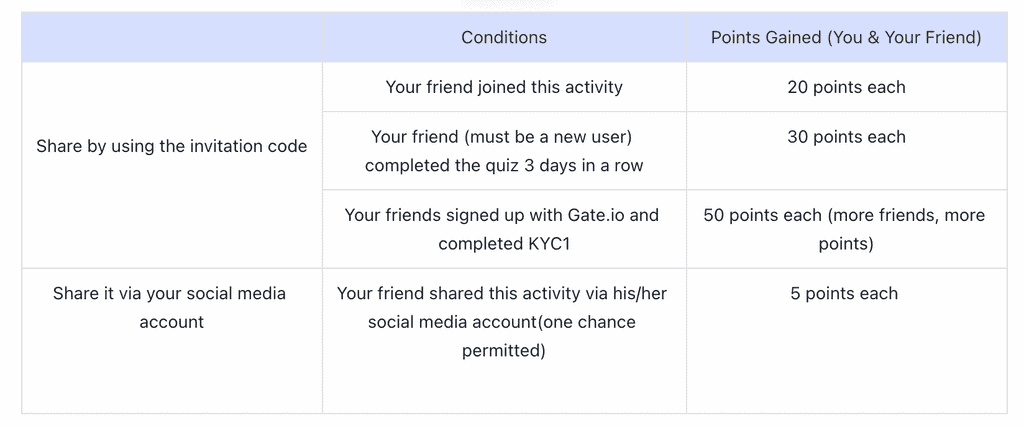Click "Your friends signed up with Gate.io and" line
Screen dimensions: 1024x427
(504, 215)
